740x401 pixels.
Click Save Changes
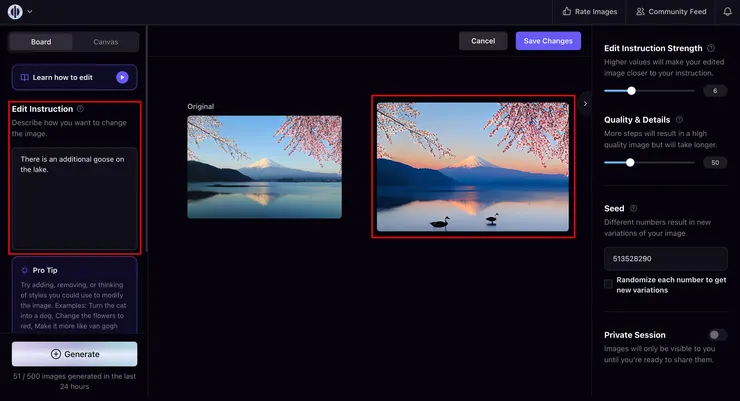point(548,41)
